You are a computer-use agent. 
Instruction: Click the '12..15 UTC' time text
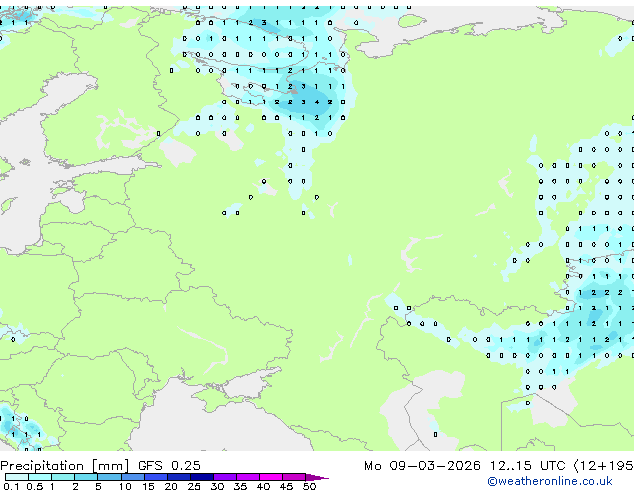[528, 466]
